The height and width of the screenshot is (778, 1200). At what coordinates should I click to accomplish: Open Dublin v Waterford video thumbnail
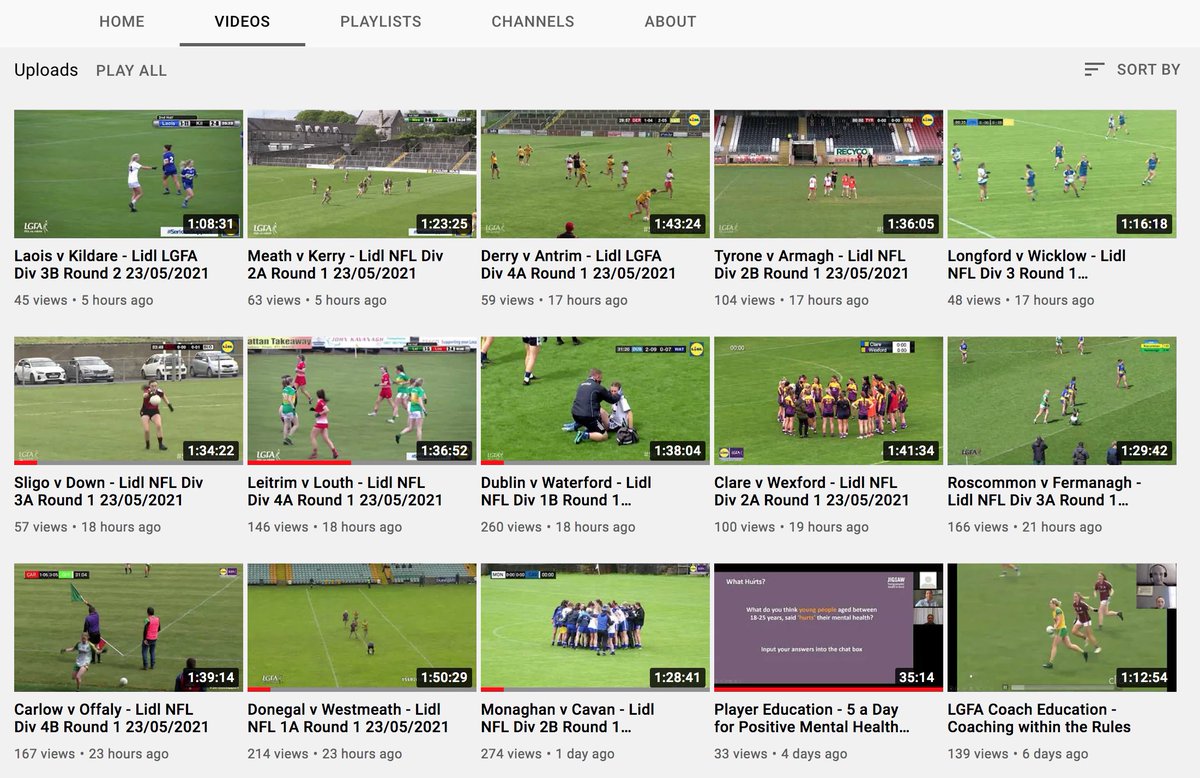coord(595,401)
